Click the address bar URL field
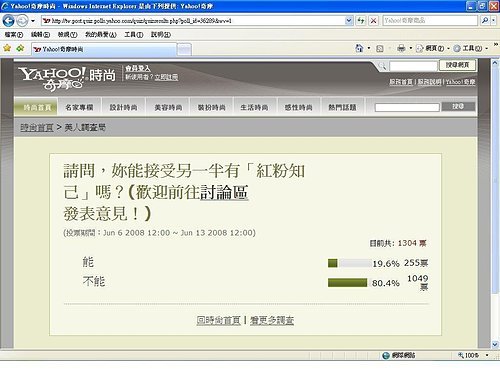 click(193, 21)
